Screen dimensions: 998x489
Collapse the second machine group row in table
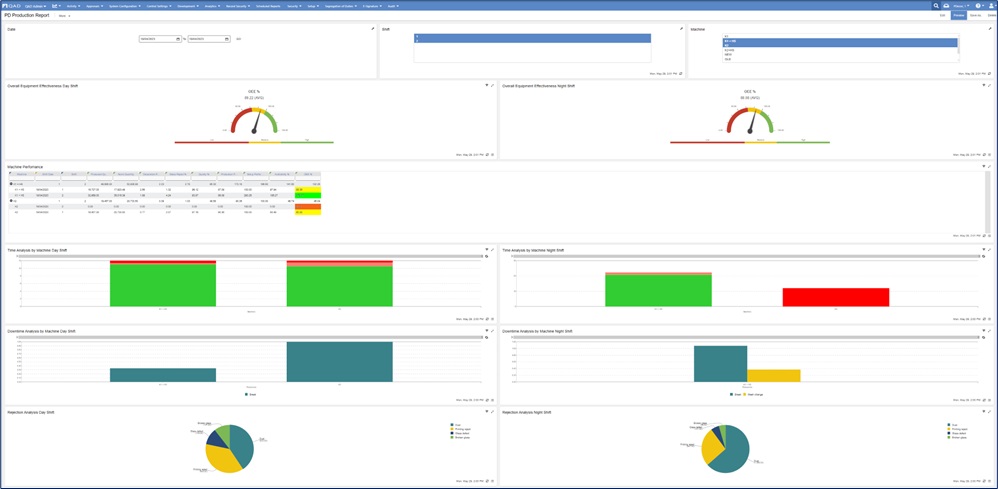click(x=11, y=200)
